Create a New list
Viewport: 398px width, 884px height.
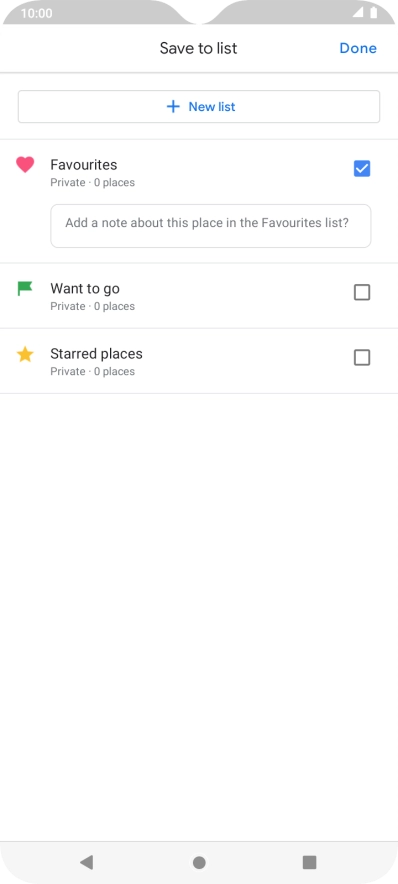199,107
